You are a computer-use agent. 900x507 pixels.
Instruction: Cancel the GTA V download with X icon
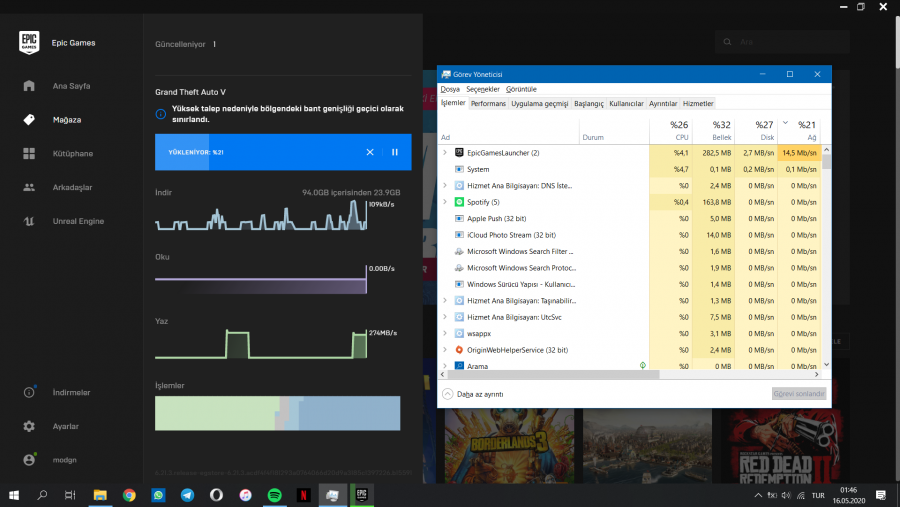[x=369, y=152]
